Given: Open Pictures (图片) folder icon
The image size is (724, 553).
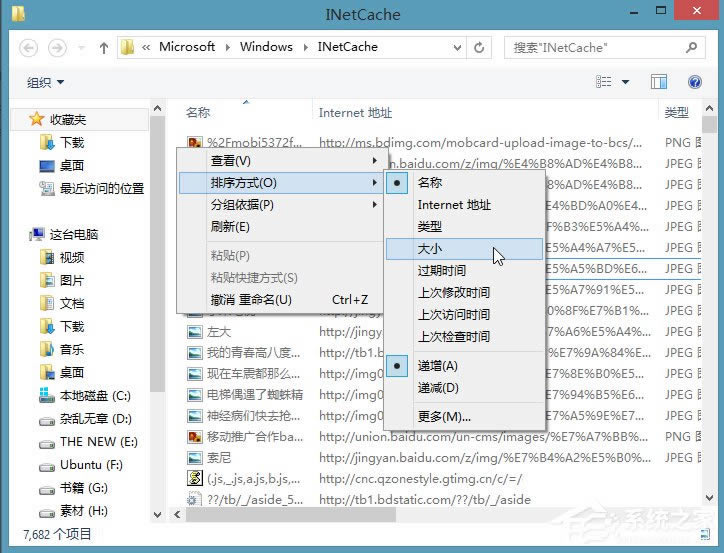Looking at the screenshot, I should click(x=47, y=280).
